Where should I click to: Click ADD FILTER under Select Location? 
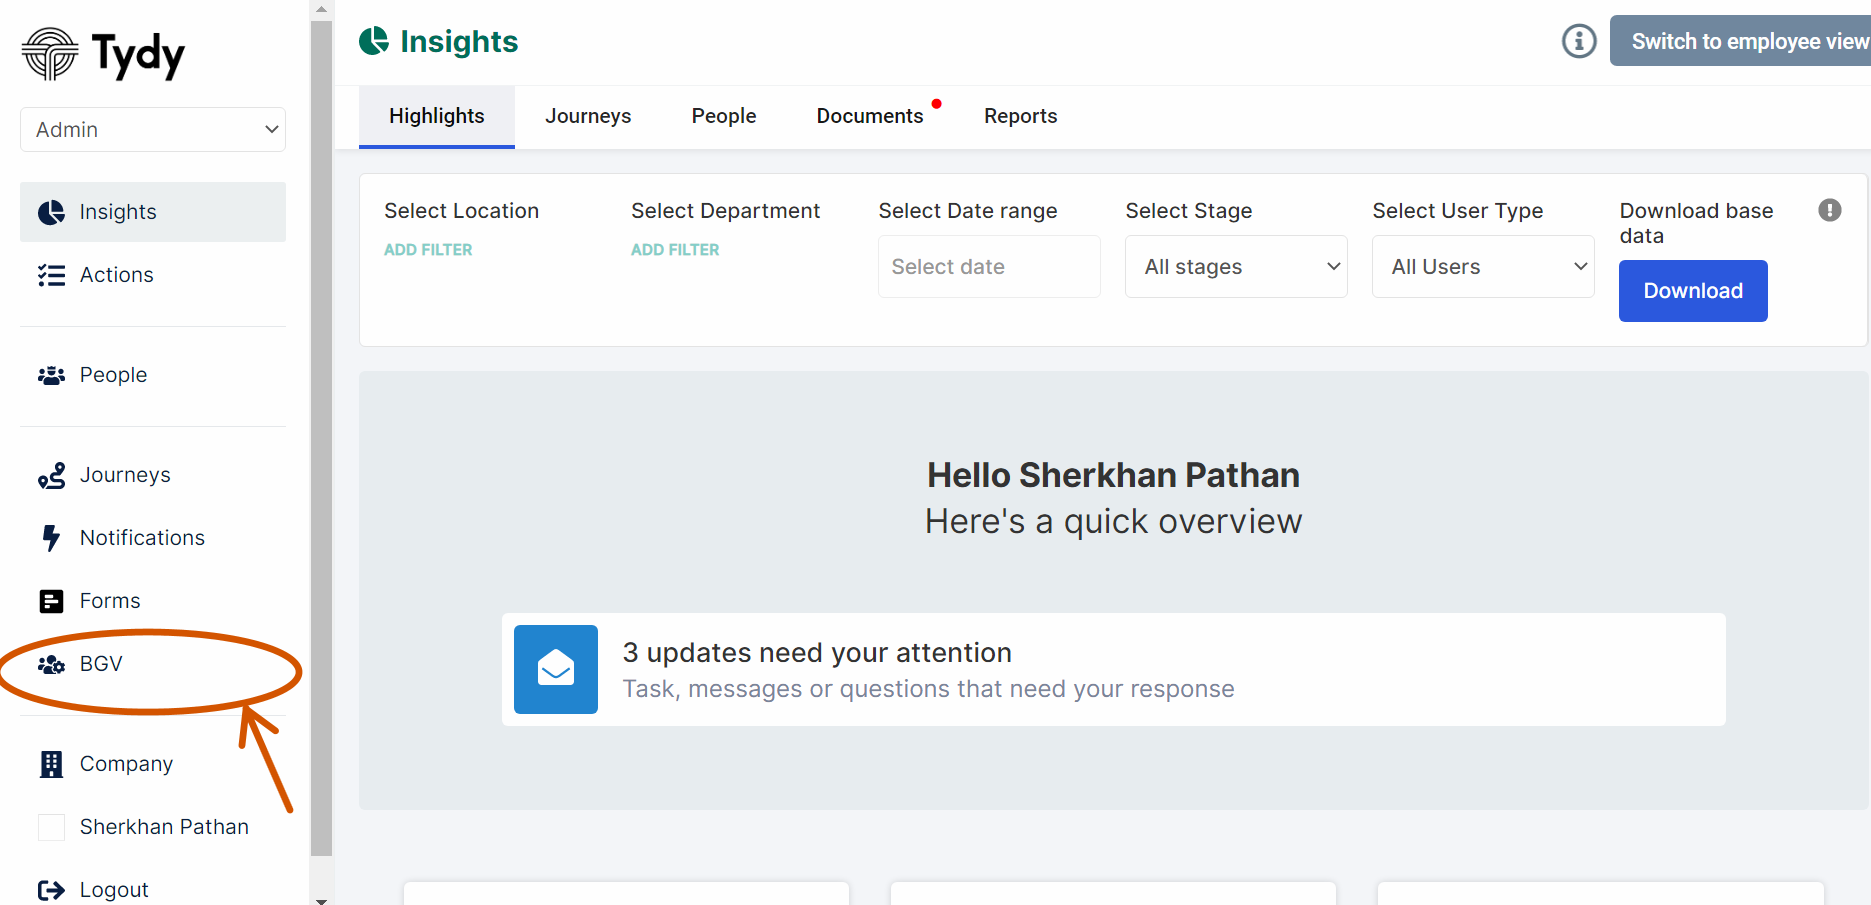click(x=428, y=250)
